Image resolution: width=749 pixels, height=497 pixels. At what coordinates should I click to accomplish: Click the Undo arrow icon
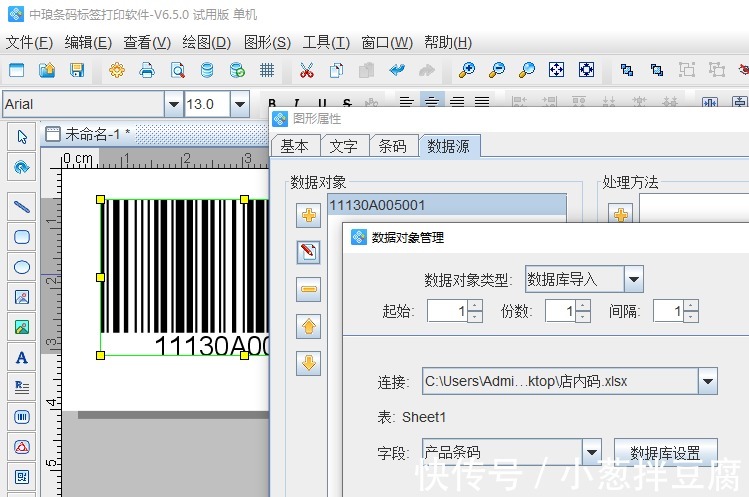(x=396, y=71)
